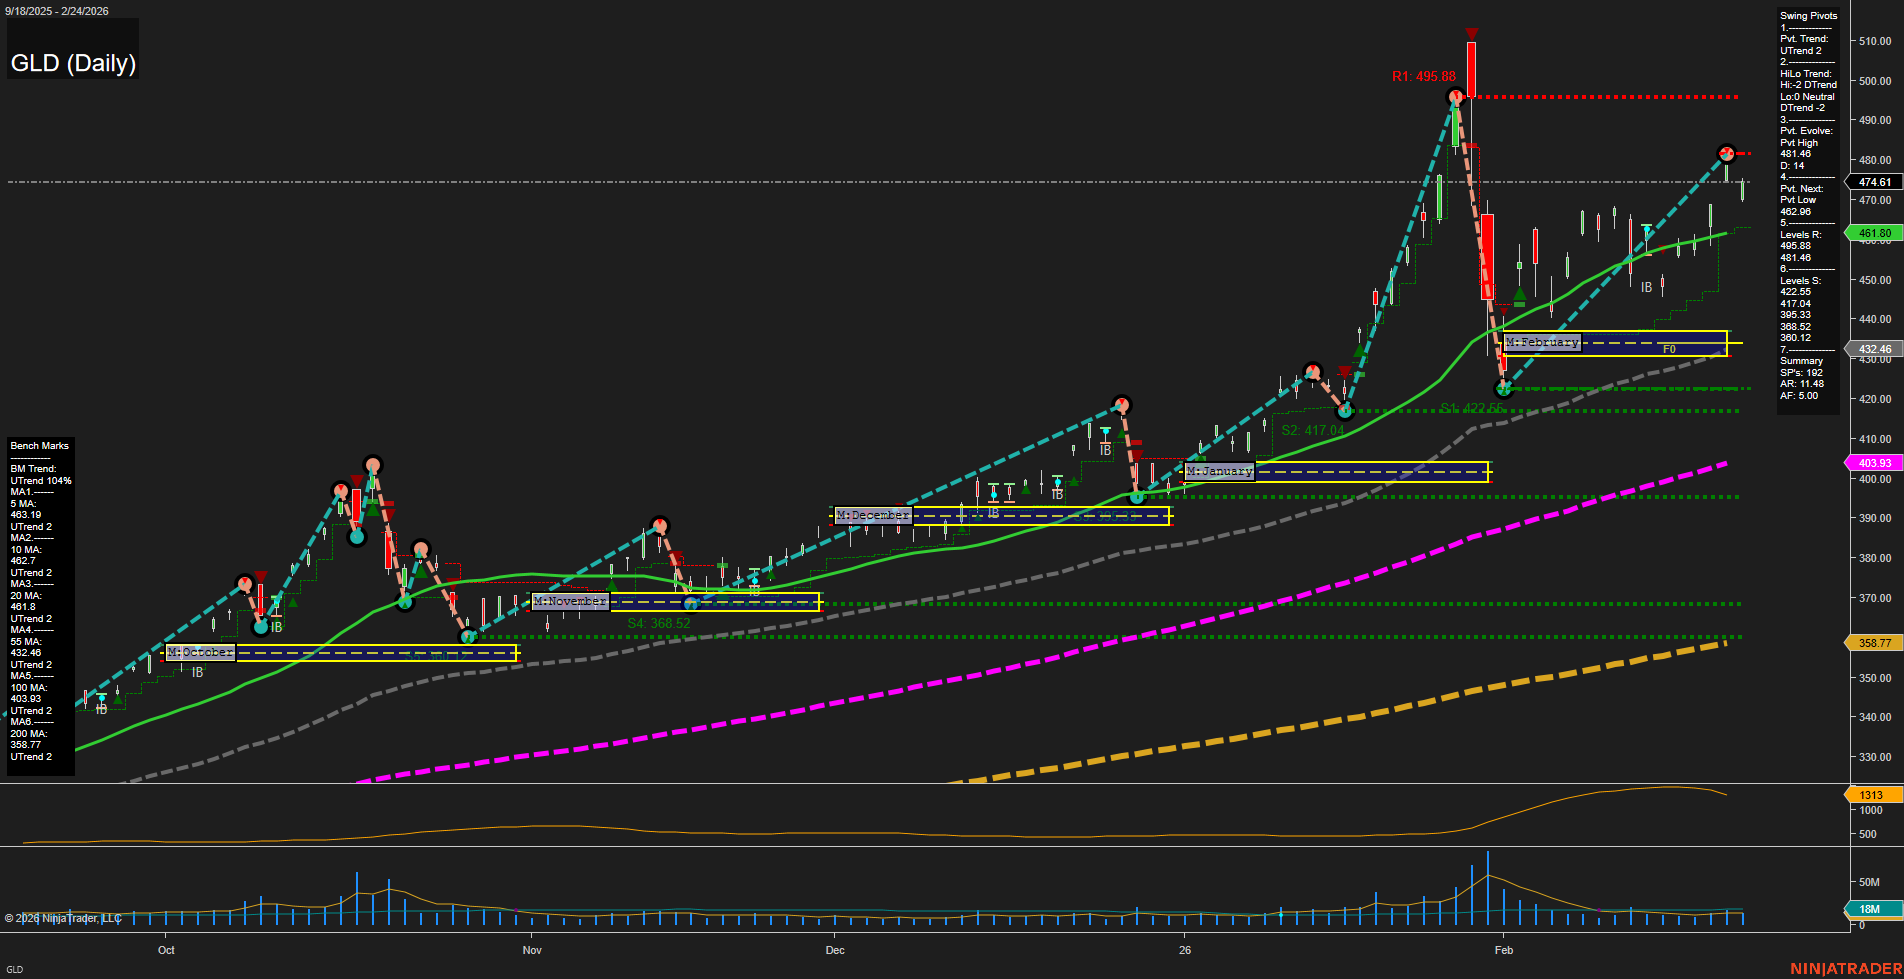Click the IB marker label near the October lows

198,672
